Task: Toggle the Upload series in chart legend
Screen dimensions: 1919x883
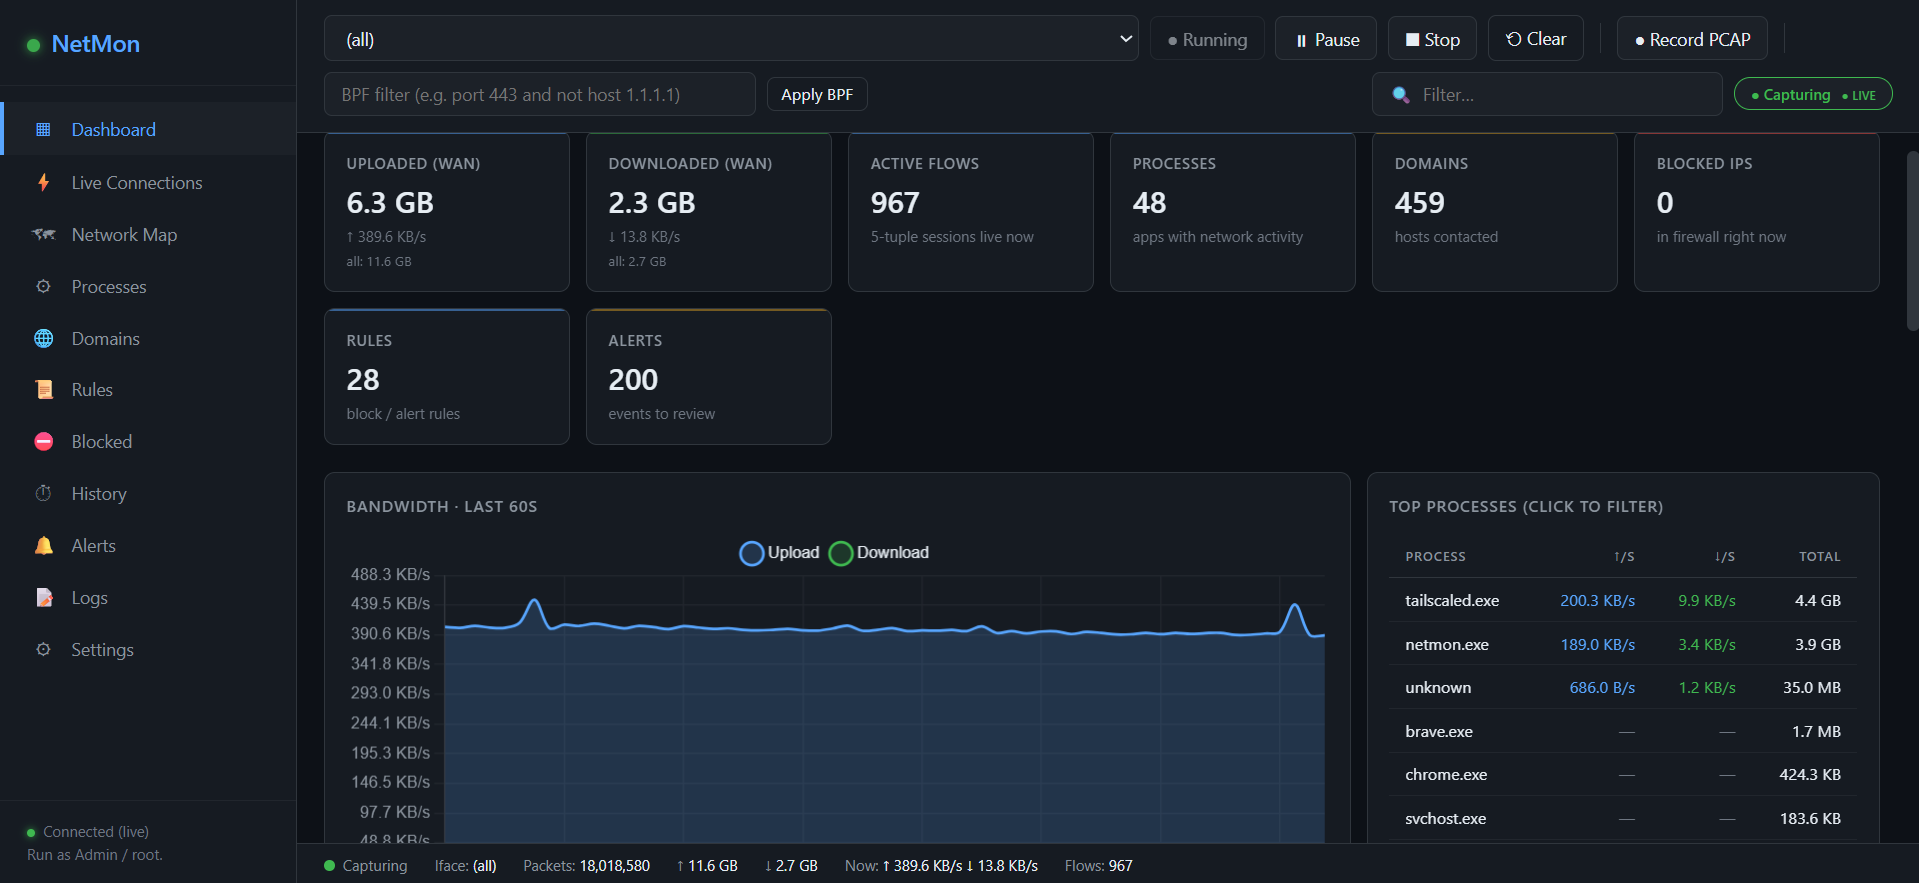Action: click(x=779, y=553)
